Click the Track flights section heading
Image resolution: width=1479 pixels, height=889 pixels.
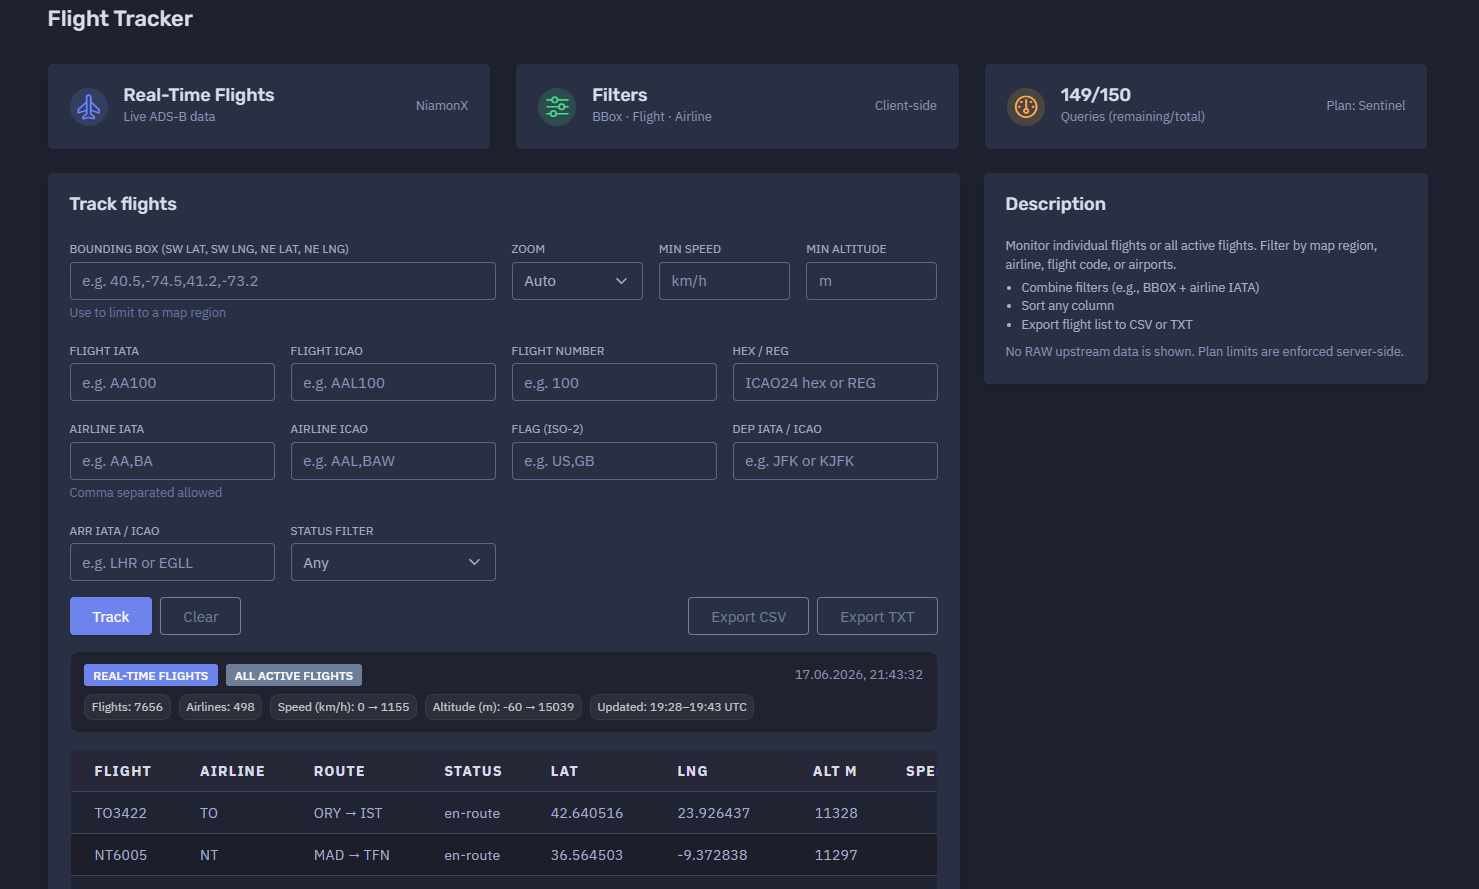(x=123, y=204)
